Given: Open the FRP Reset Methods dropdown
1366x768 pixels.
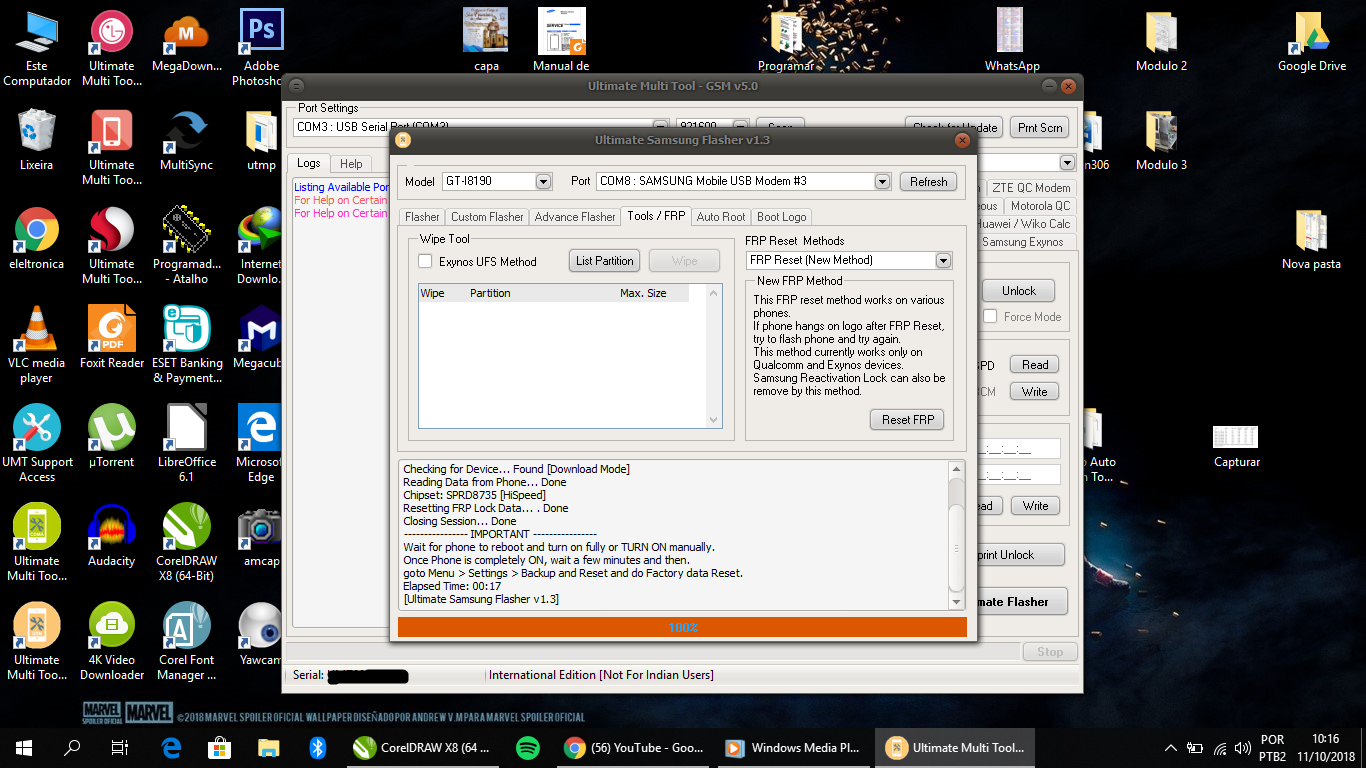Looking at the screenshot, I should coord(943,260).
